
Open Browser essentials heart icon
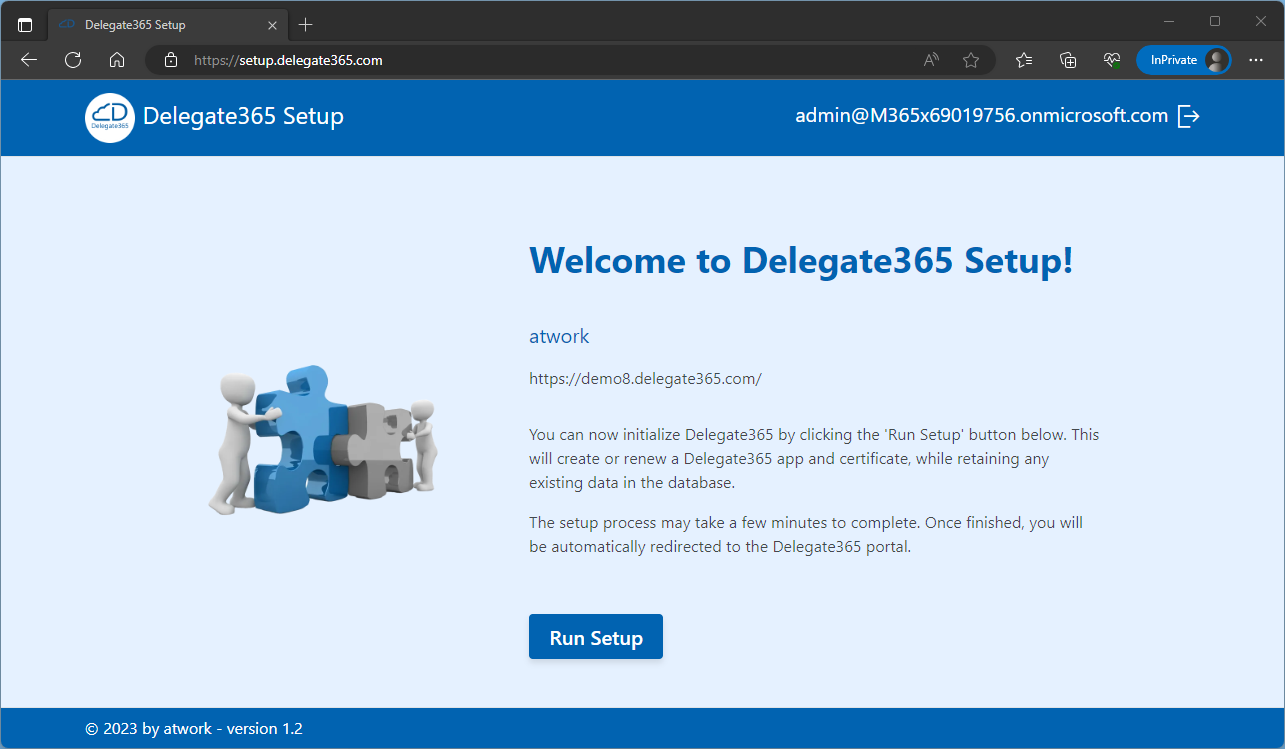click(x=1112, y=60)
